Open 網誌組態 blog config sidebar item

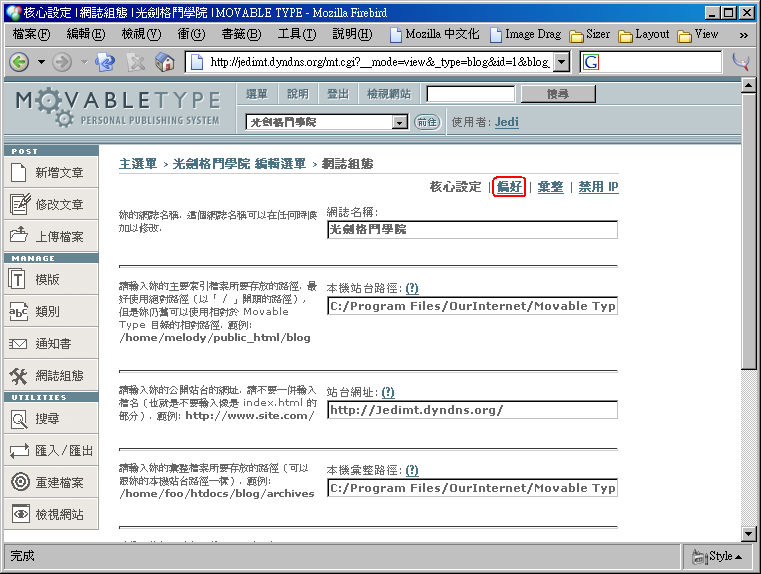51,376
